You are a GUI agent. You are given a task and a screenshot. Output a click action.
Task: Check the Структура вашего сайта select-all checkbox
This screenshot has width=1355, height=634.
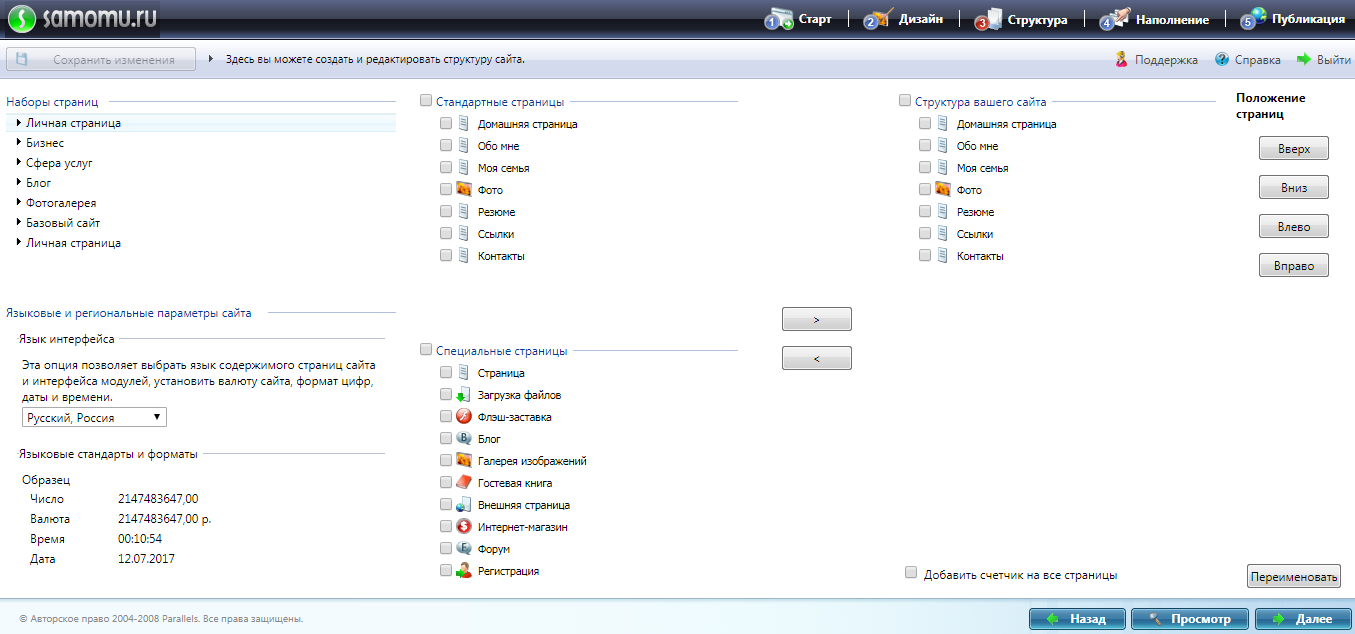[x=905, y=101]
